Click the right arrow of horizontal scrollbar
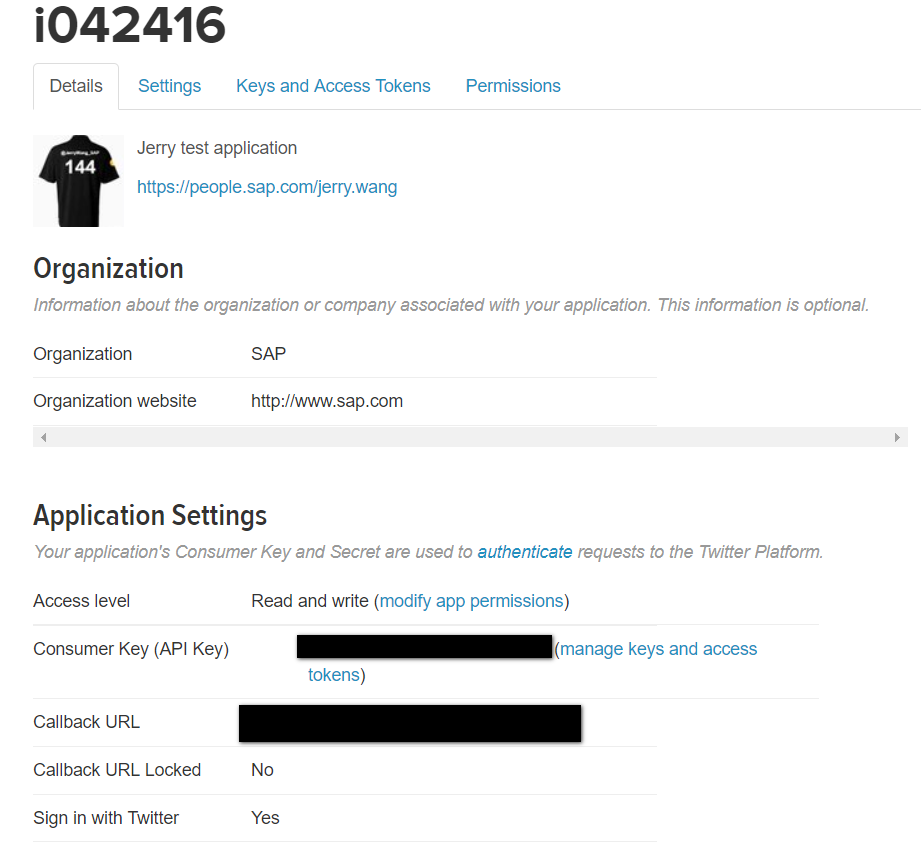921x842 pixels. click(x=897, y=437)
